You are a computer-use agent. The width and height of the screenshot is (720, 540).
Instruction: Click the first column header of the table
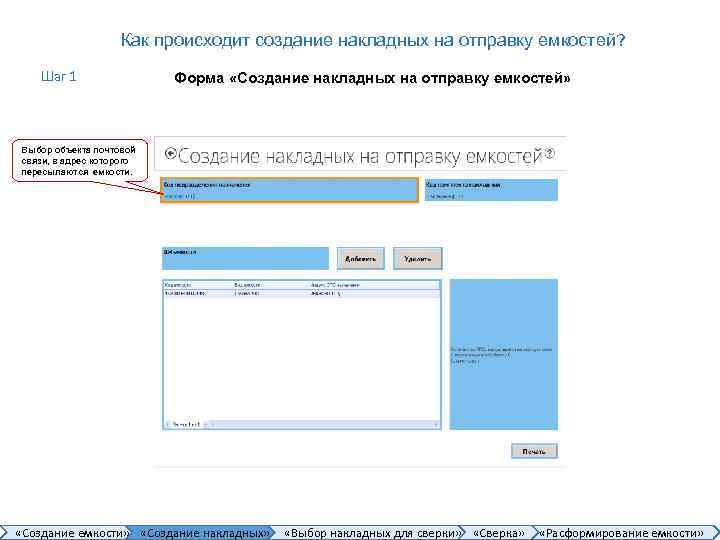[178, 285]
